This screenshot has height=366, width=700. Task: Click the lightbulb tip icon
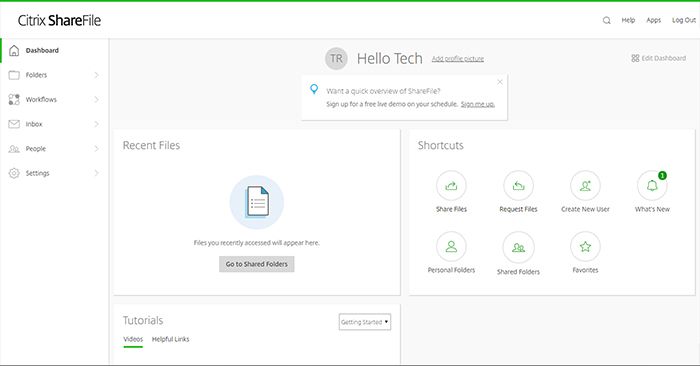pyautogui.click(x=314, y=89)
